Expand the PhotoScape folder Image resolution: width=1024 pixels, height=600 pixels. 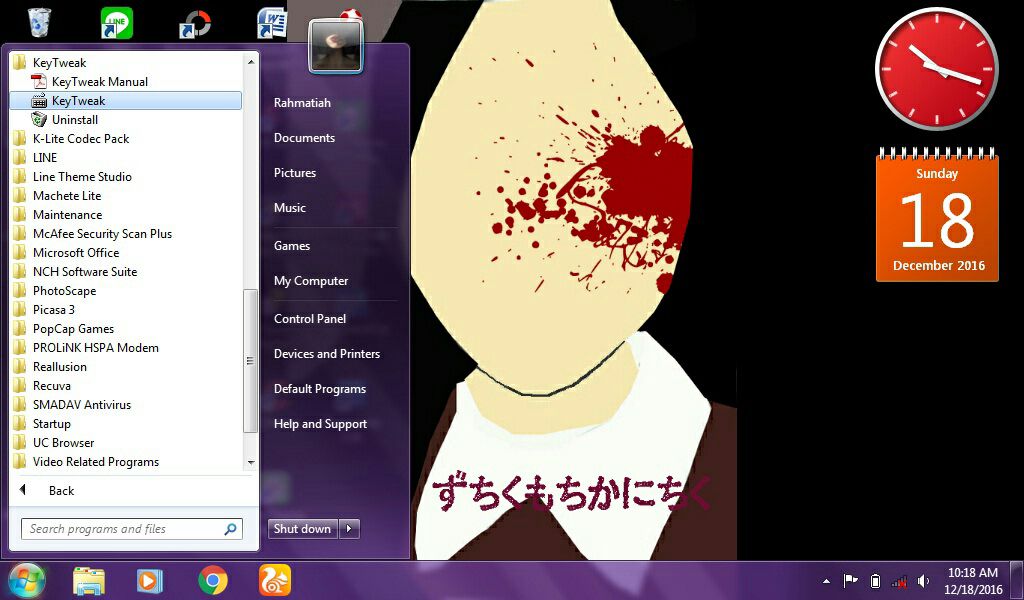click(64, 291)
